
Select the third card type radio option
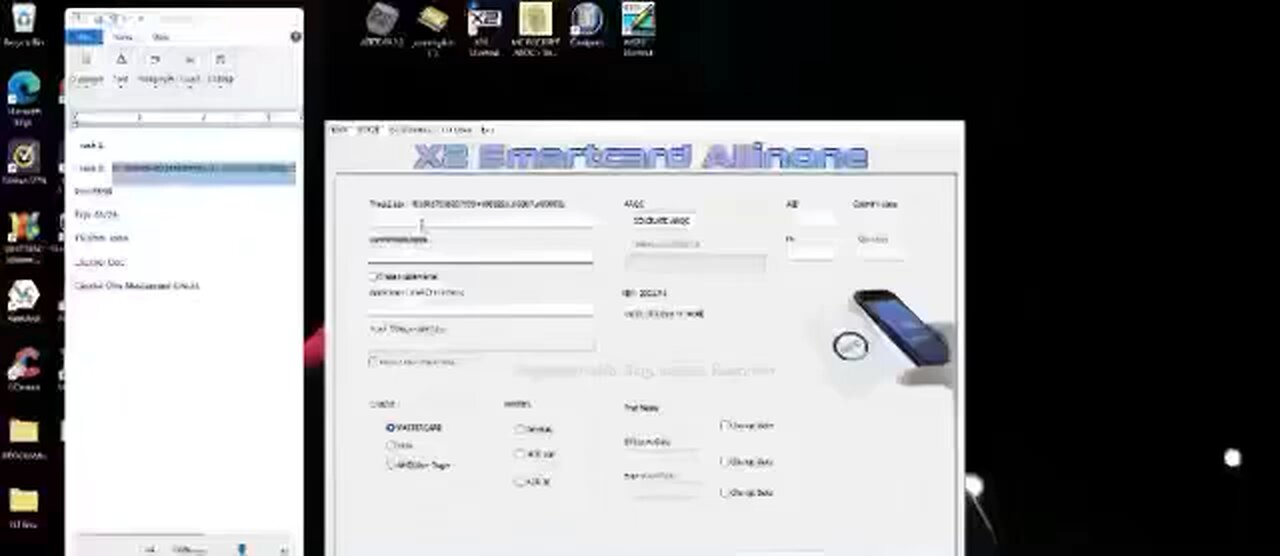(x=391, y=464)
